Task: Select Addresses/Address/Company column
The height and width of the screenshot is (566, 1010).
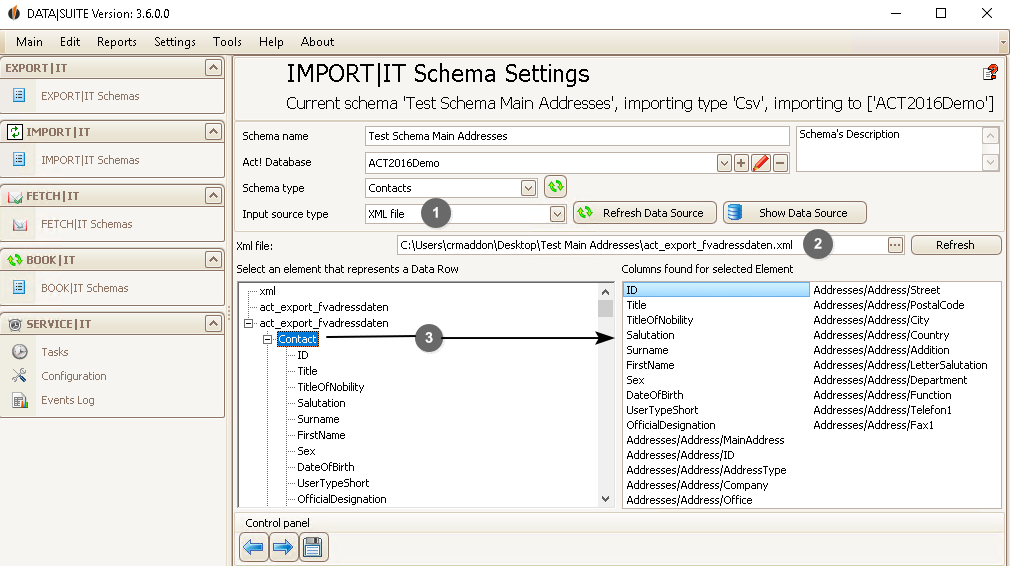Action: pyautogui.click(x=697, y=486)
